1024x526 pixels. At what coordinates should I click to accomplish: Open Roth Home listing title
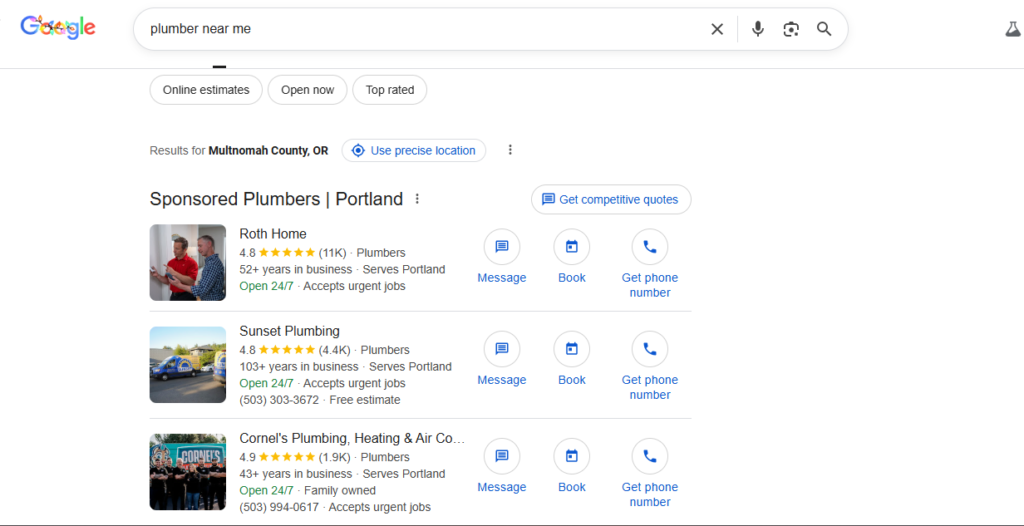[x=273, y=234]
